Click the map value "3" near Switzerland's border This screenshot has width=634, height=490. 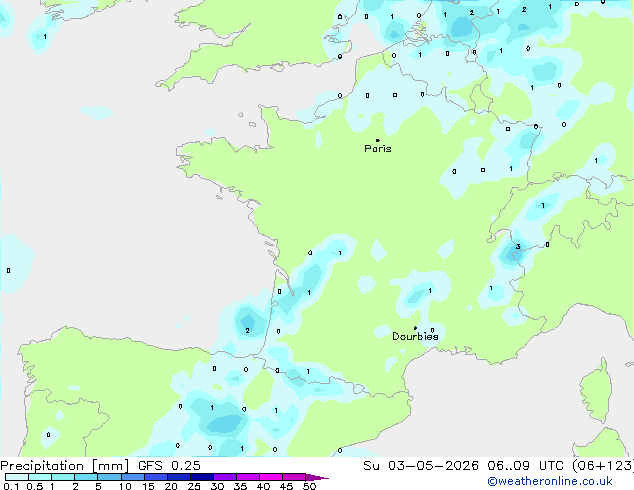click(518, 247)
